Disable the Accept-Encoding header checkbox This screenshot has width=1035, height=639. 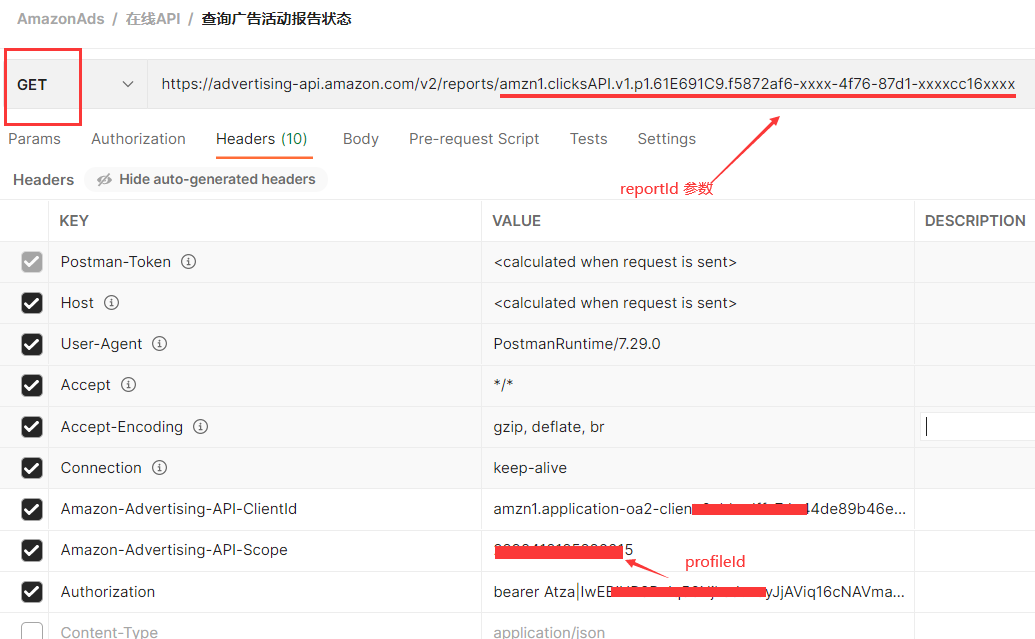pyautogui.click(x=32, y=426)
